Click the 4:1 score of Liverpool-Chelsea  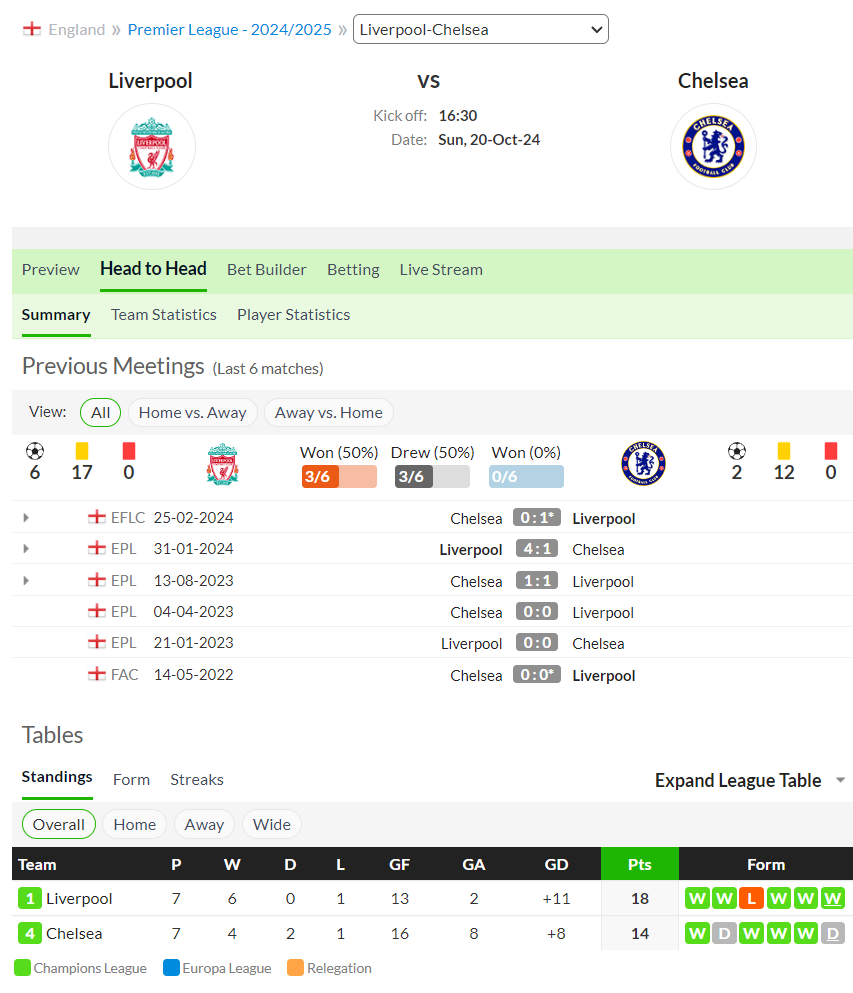pyautogui.click(x=537, y=548)
